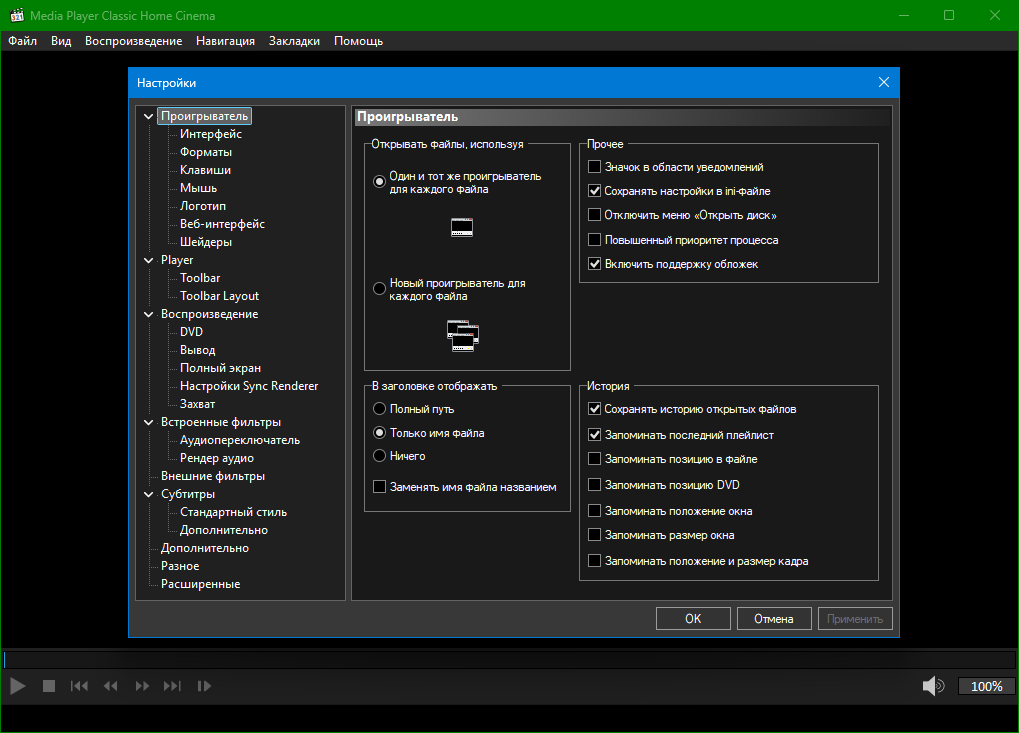1019x733 pixels.
Task: Open the 'Воспроизведение' menu
Action: [x=133, y=41]
